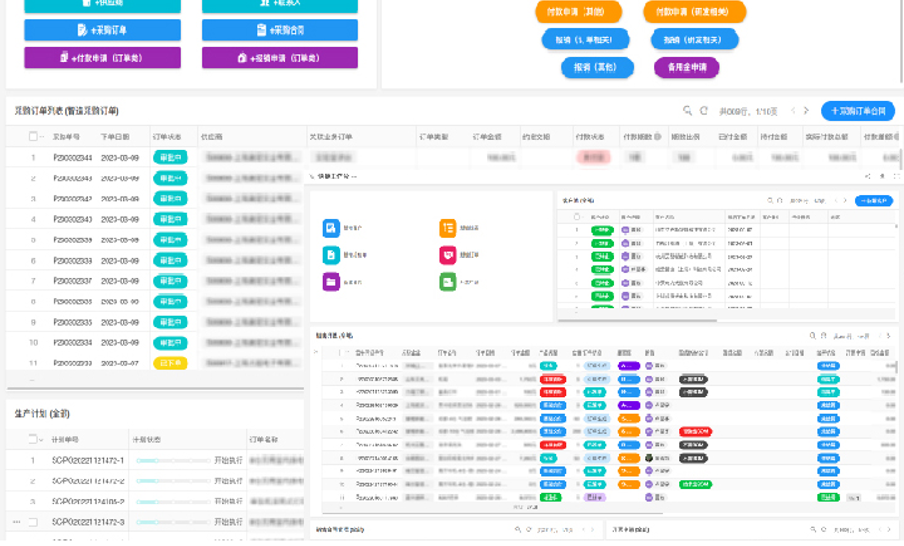Click the +采购订单合同 button at top right
Image resolution: width=904 pixels, height=546 pixels.
pos(857,111)
